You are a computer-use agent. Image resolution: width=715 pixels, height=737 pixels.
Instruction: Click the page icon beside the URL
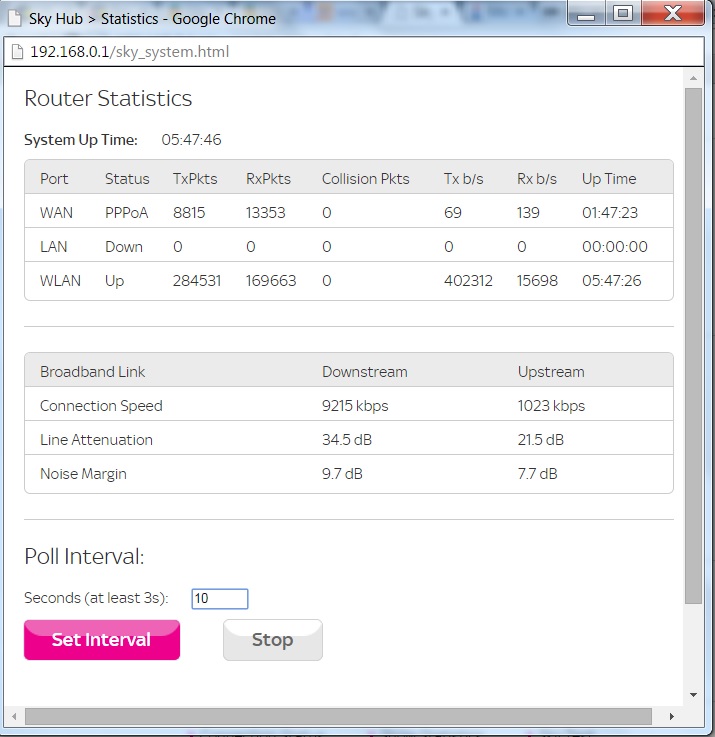click(17, 51)
